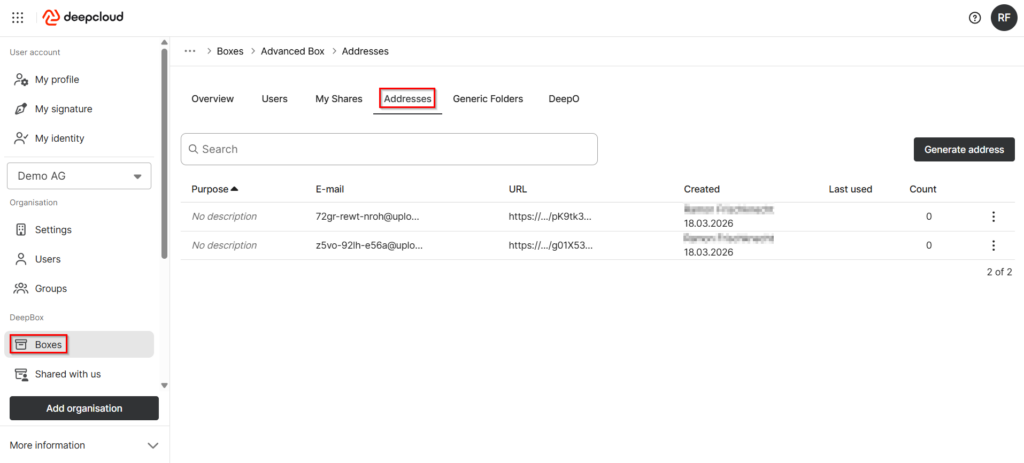Open My identity section
This screenshot has height=463, width=1024.
tap(59, 138)
